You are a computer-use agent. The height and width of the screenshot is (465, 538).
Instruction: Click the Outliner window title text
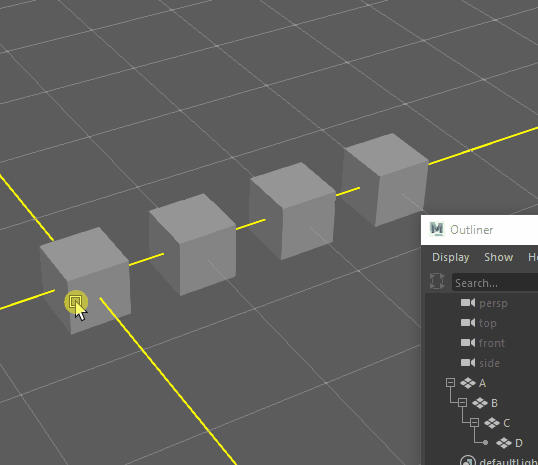pos(471,230)
